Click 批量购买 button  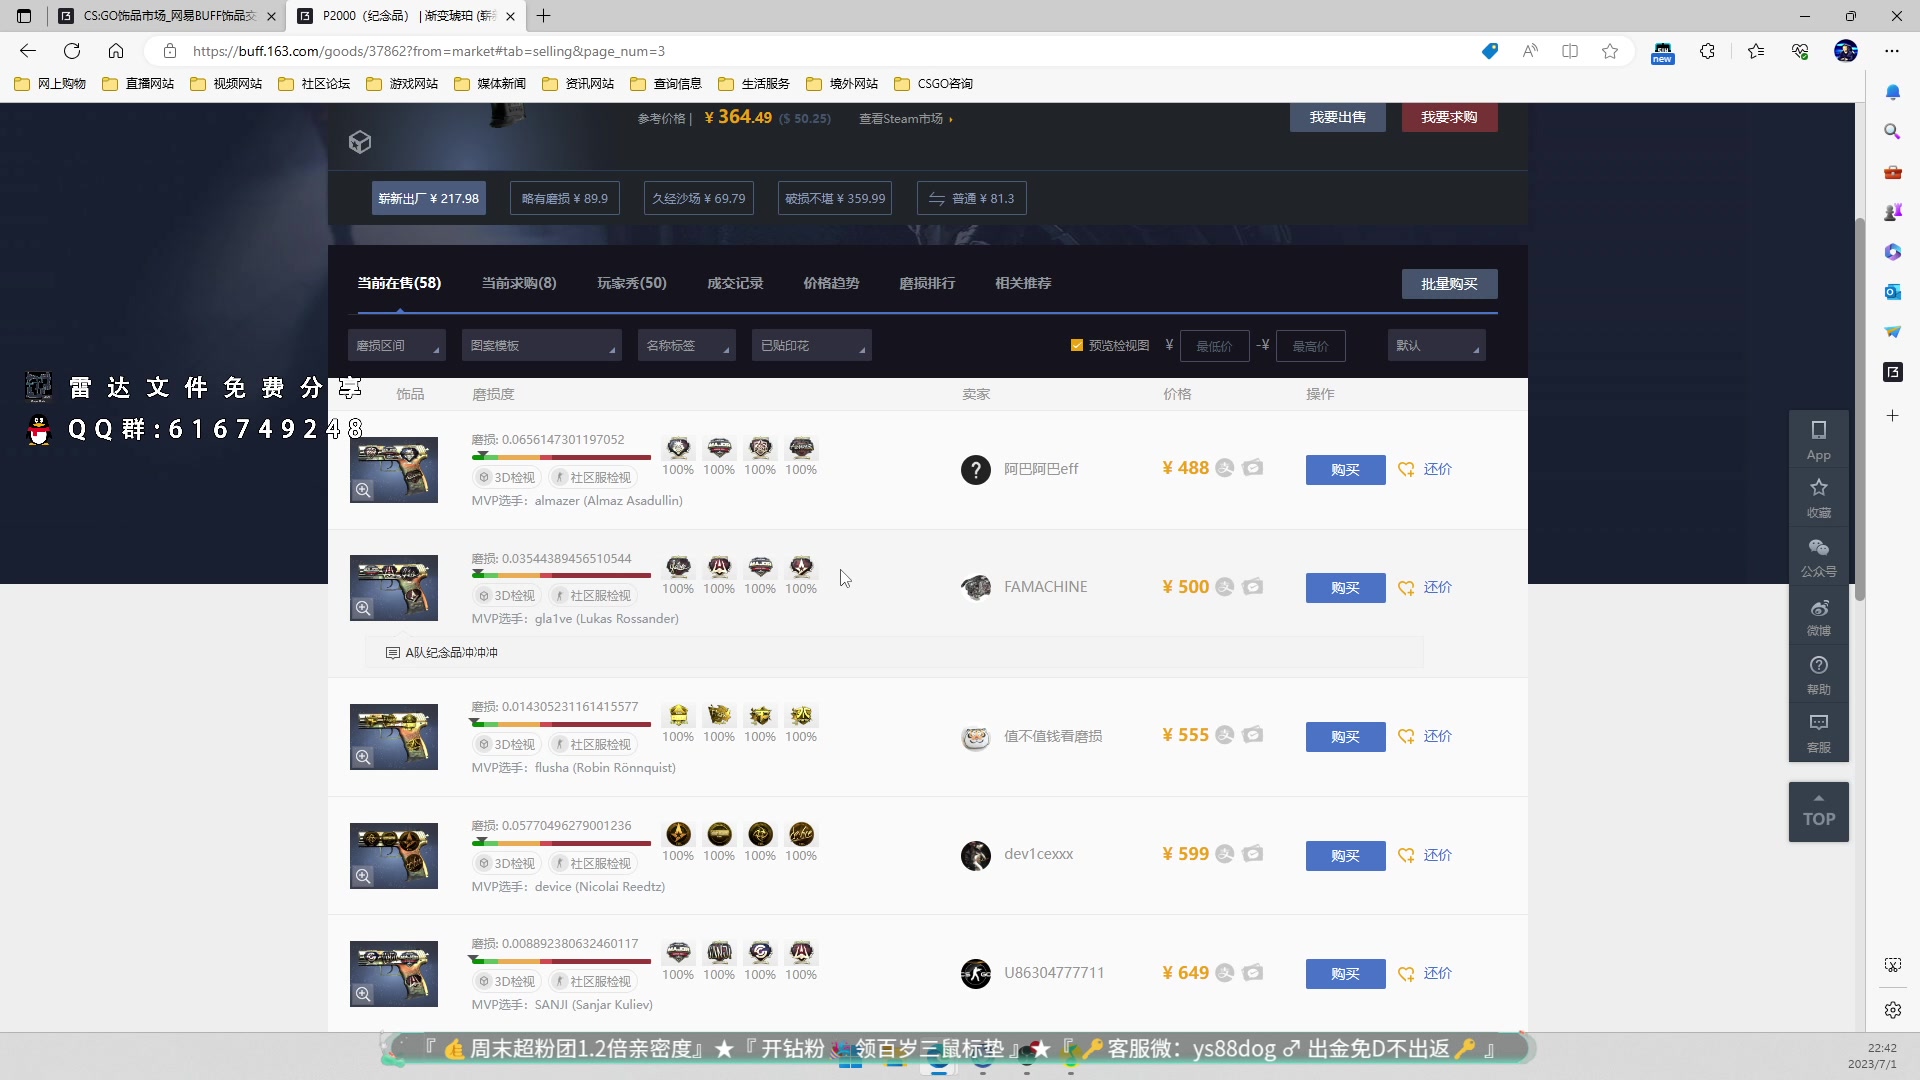tap(1449, 284)
